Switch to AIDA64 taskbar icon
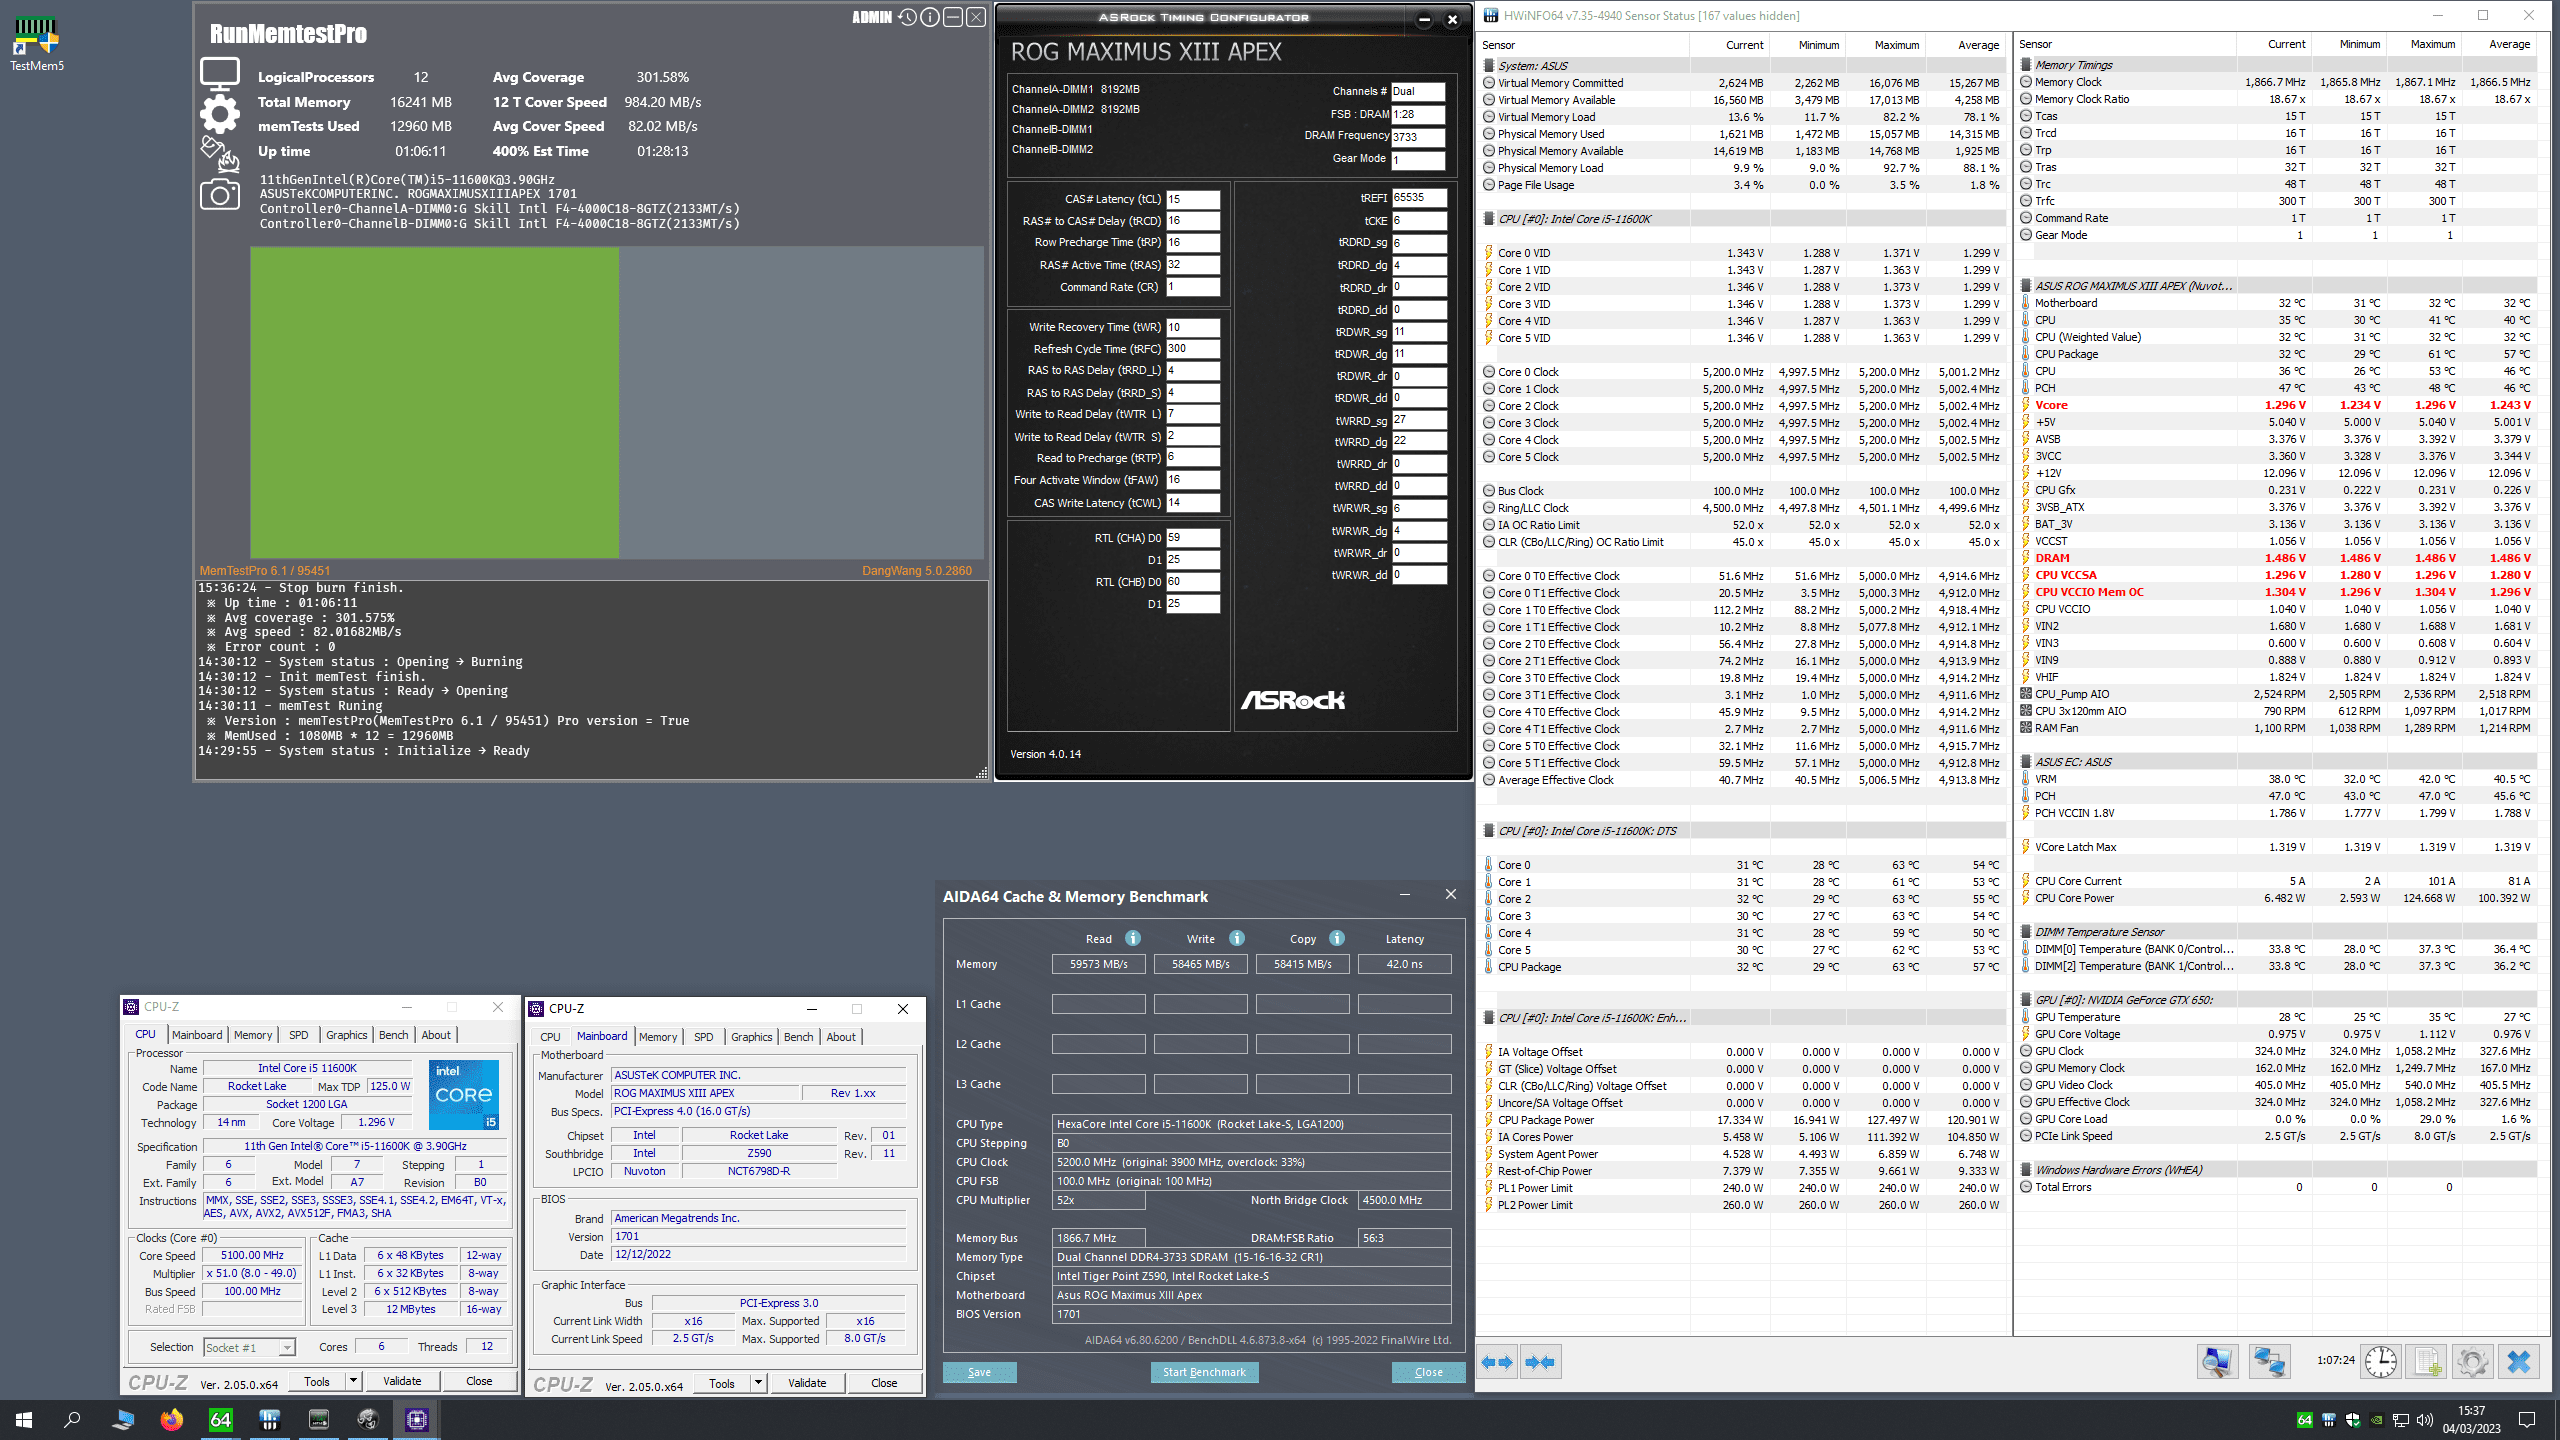 pos(220,1419)
